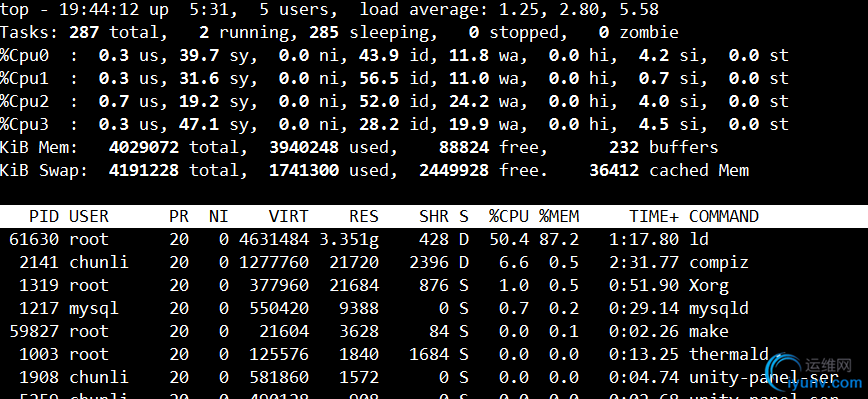
Task: Click the USER column header
Action: (89, 216)
